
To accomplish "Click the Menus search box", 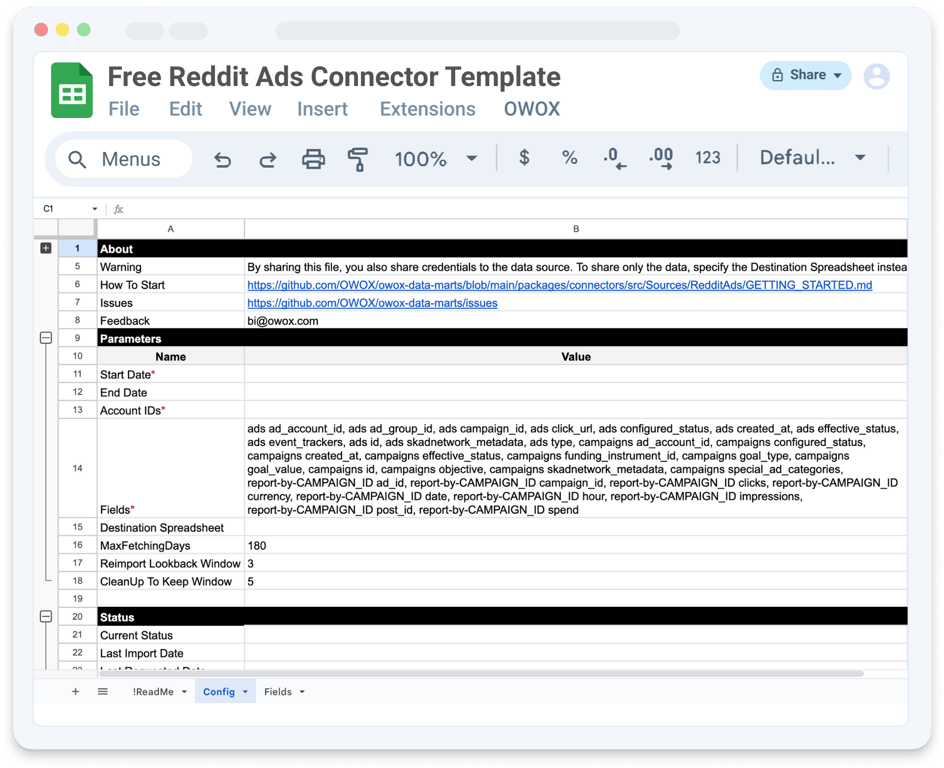I will coord(123,159).
